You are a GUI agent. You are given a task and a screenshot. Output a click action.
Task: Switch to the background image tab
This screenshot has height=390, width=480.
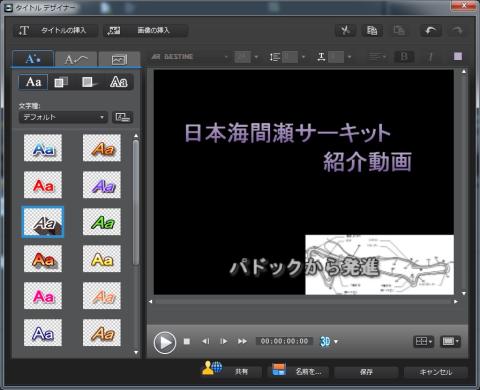click(119, 59)
